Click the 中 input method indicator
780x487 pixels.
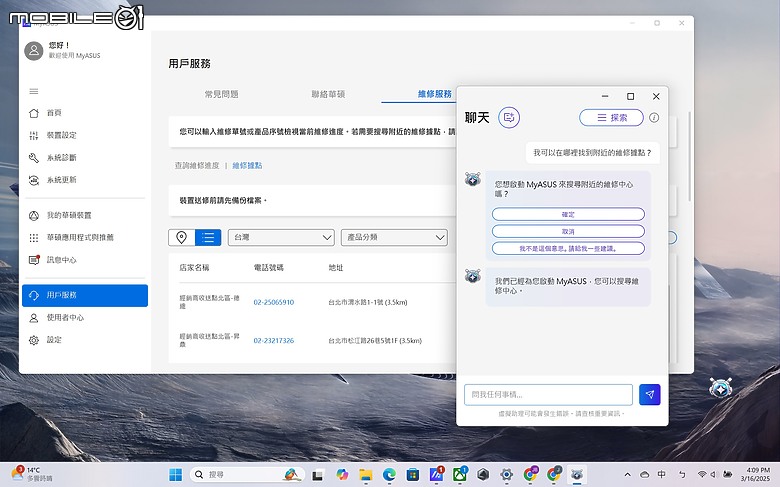pyautogui.click(x=662, y=474)
